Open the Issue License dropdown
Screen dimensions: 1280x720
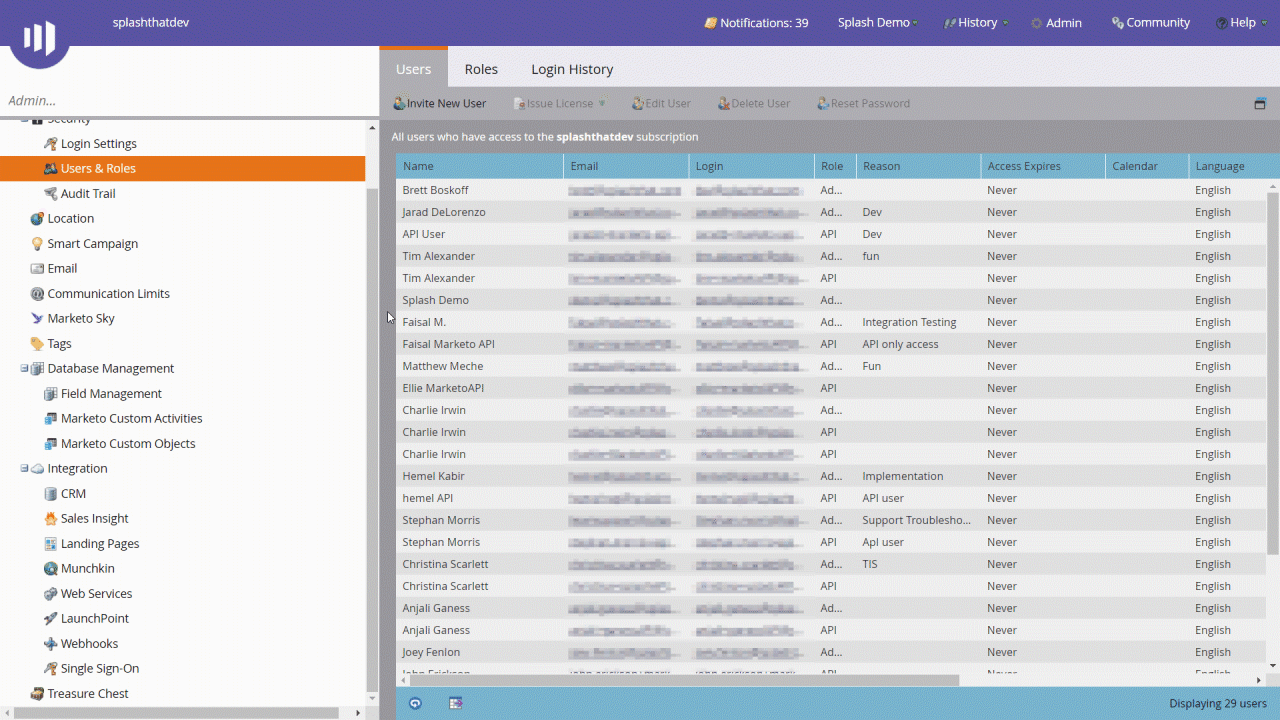click(x=559, y=104)
